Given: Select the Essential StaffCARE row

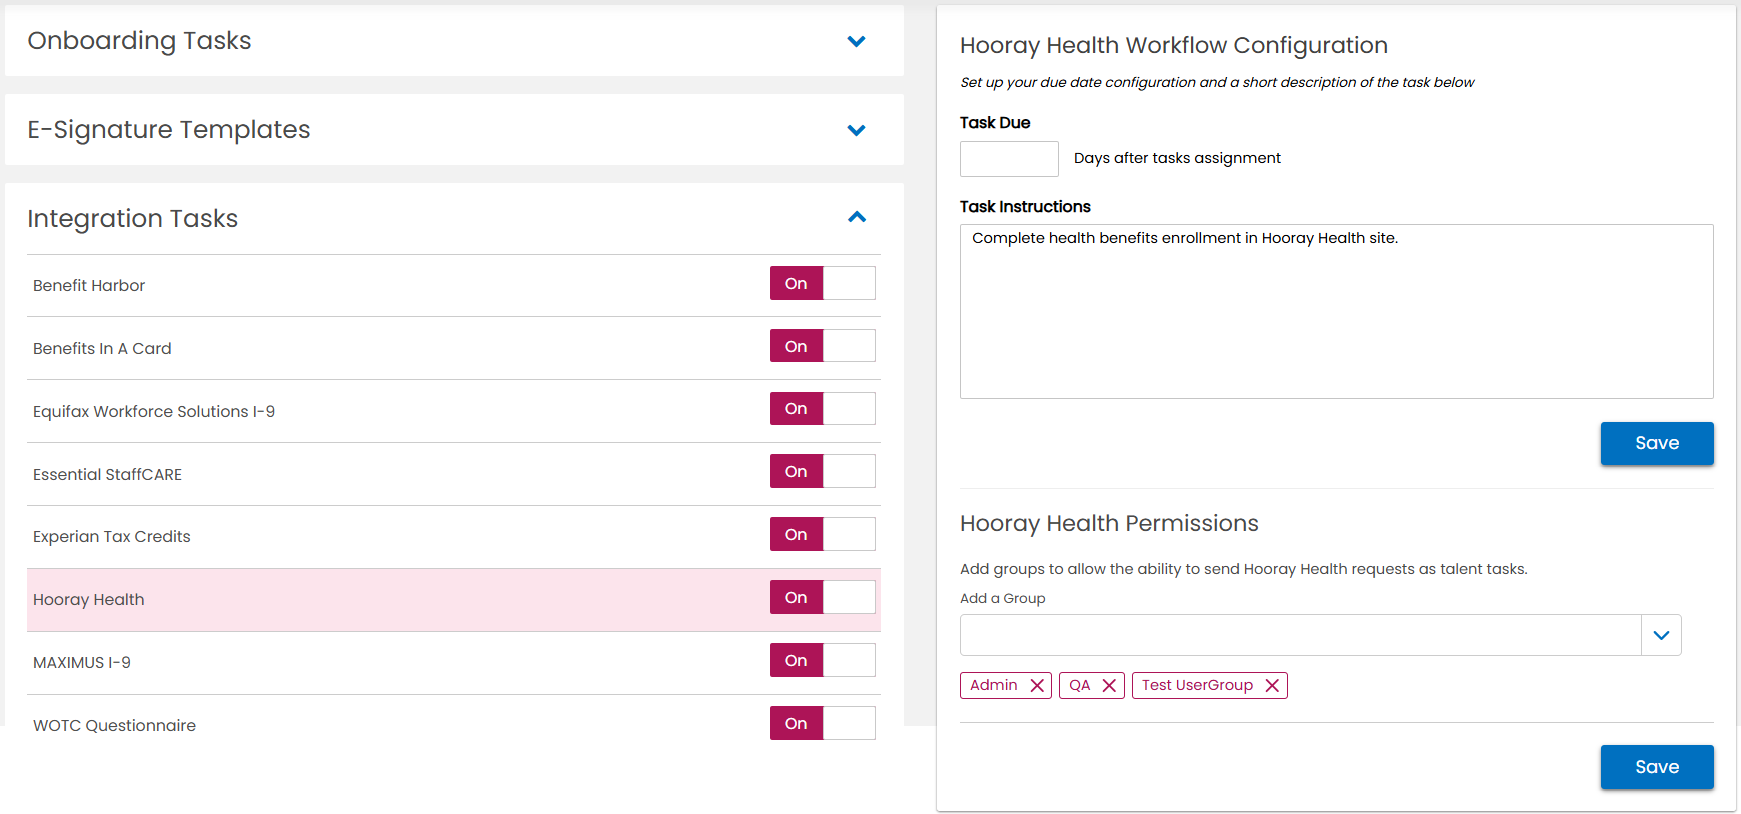Looking at the screenshot, I should pos(453,474).
